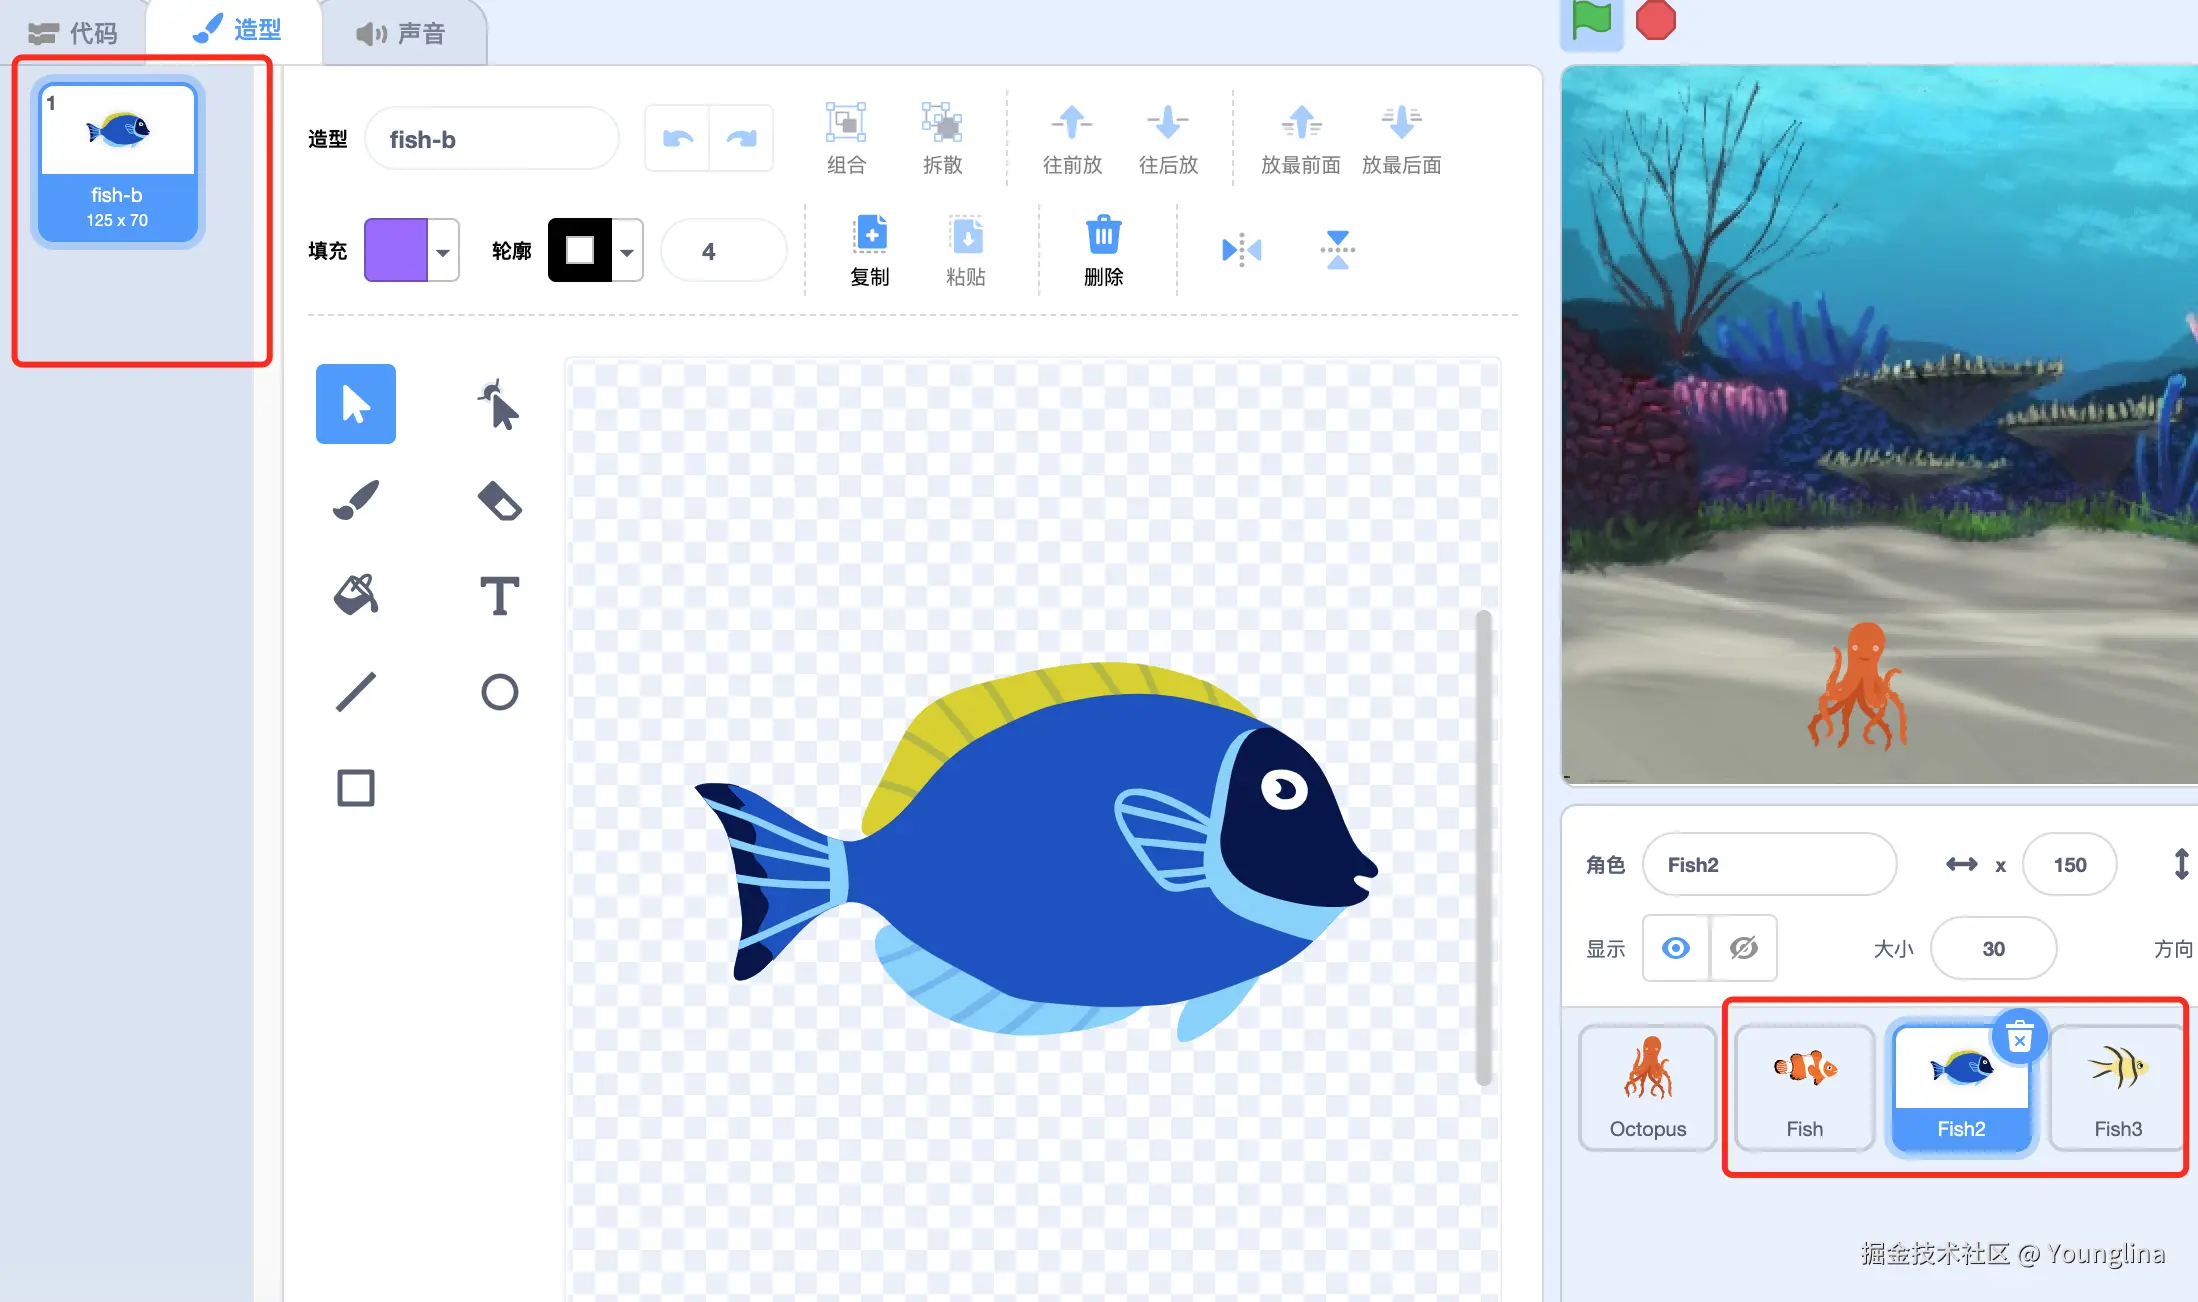
Task: Select the Reshape tool
Action: (499, 405)
